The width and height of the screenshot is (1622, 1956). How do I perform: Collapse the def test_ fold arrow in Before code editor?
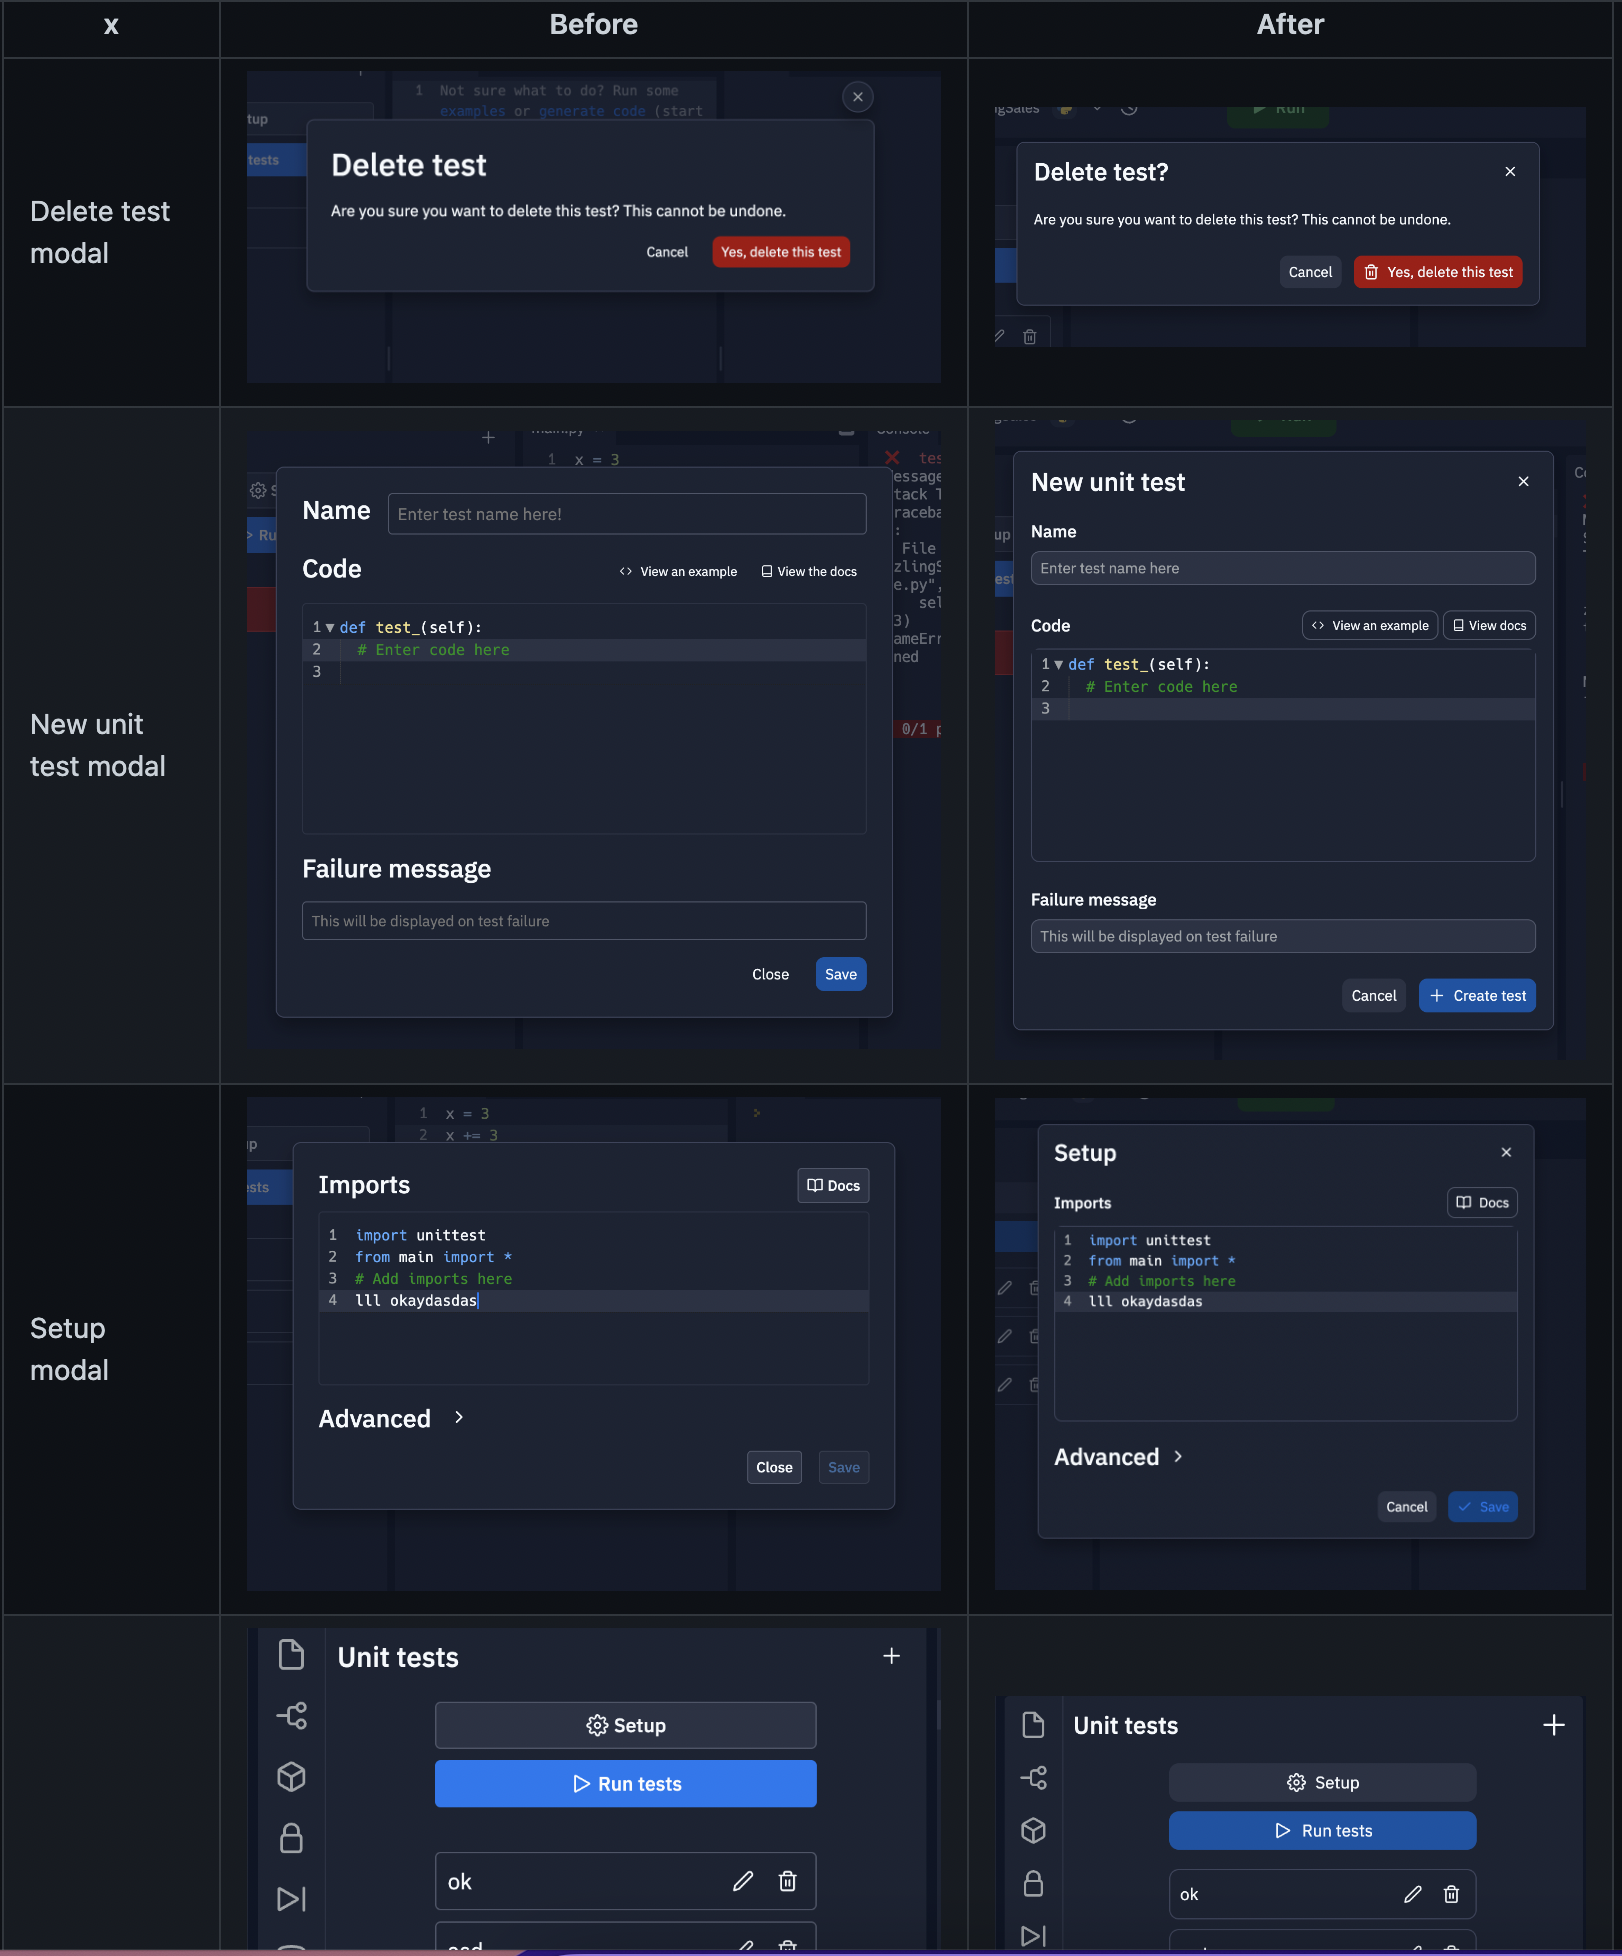point(330,628)
